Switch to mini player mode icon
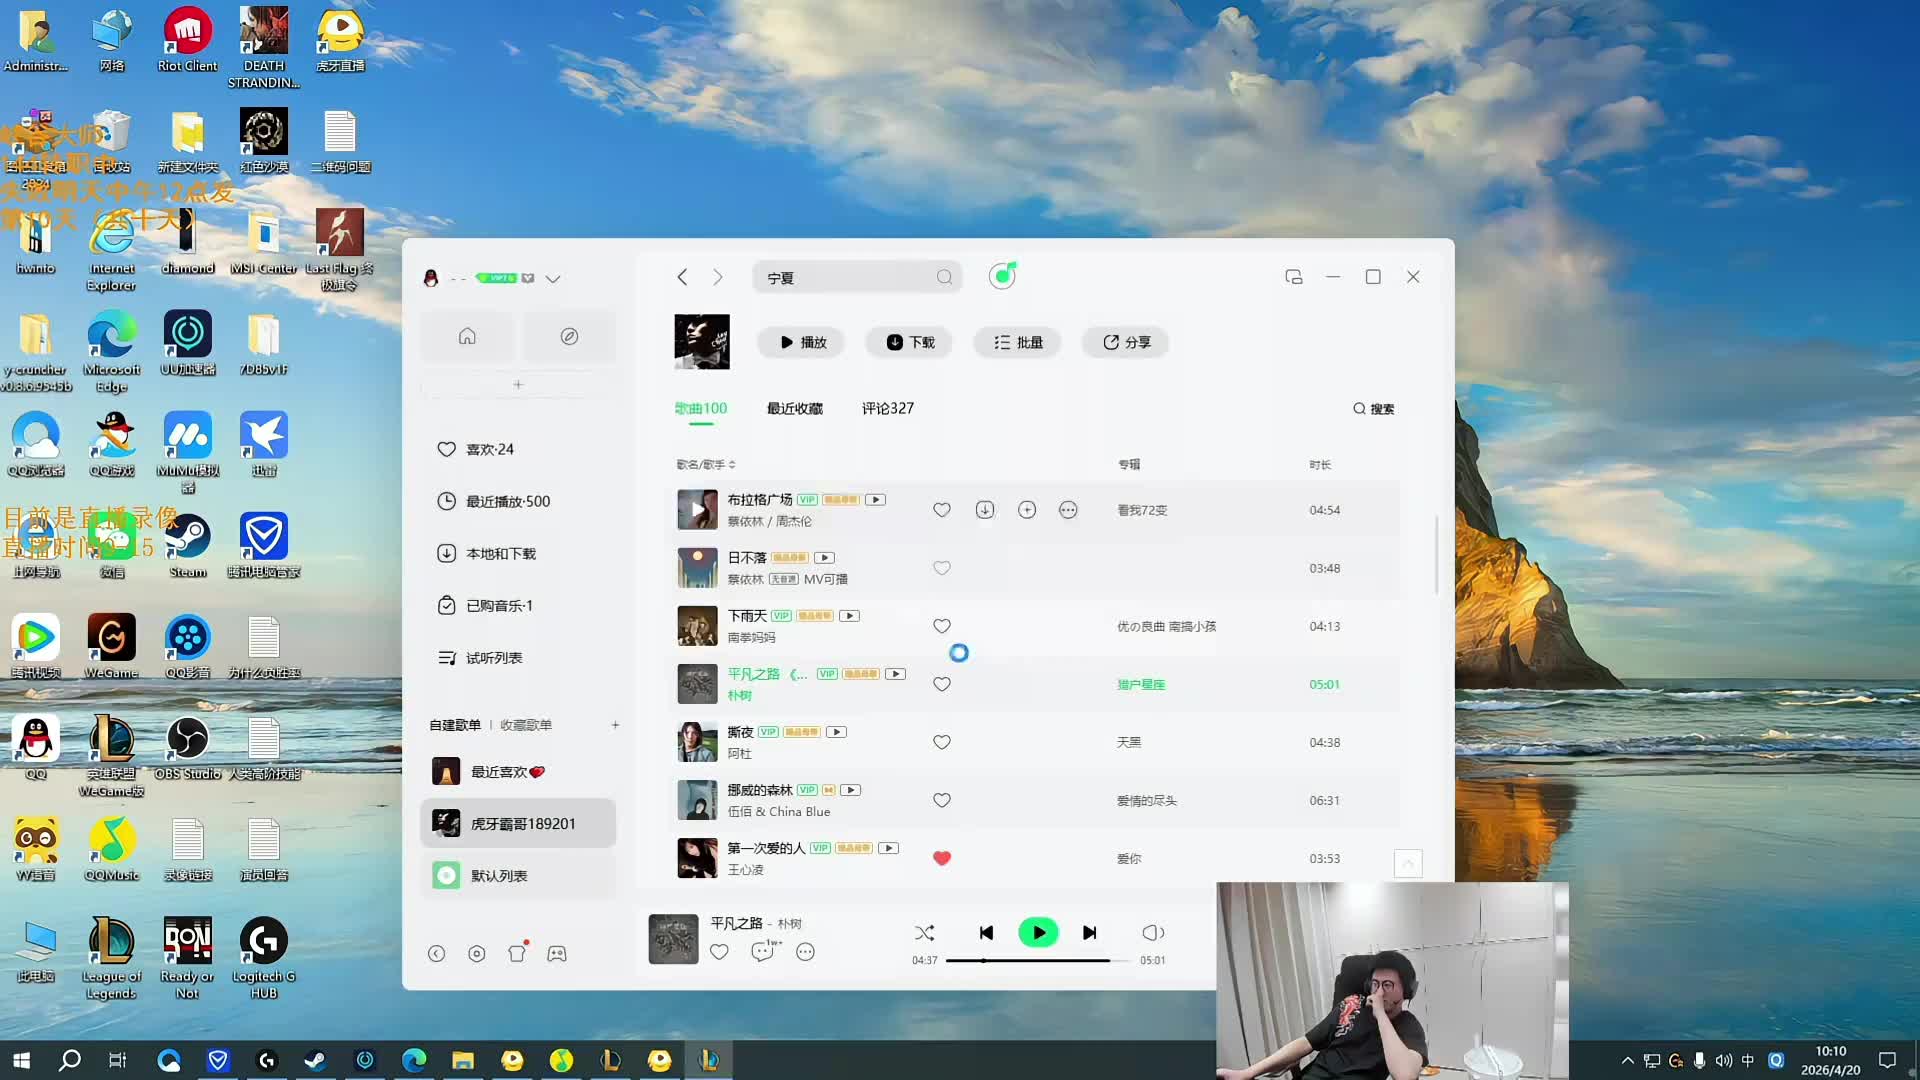This screenshot has width=1920, height=1080. [x=1293, y=277]
